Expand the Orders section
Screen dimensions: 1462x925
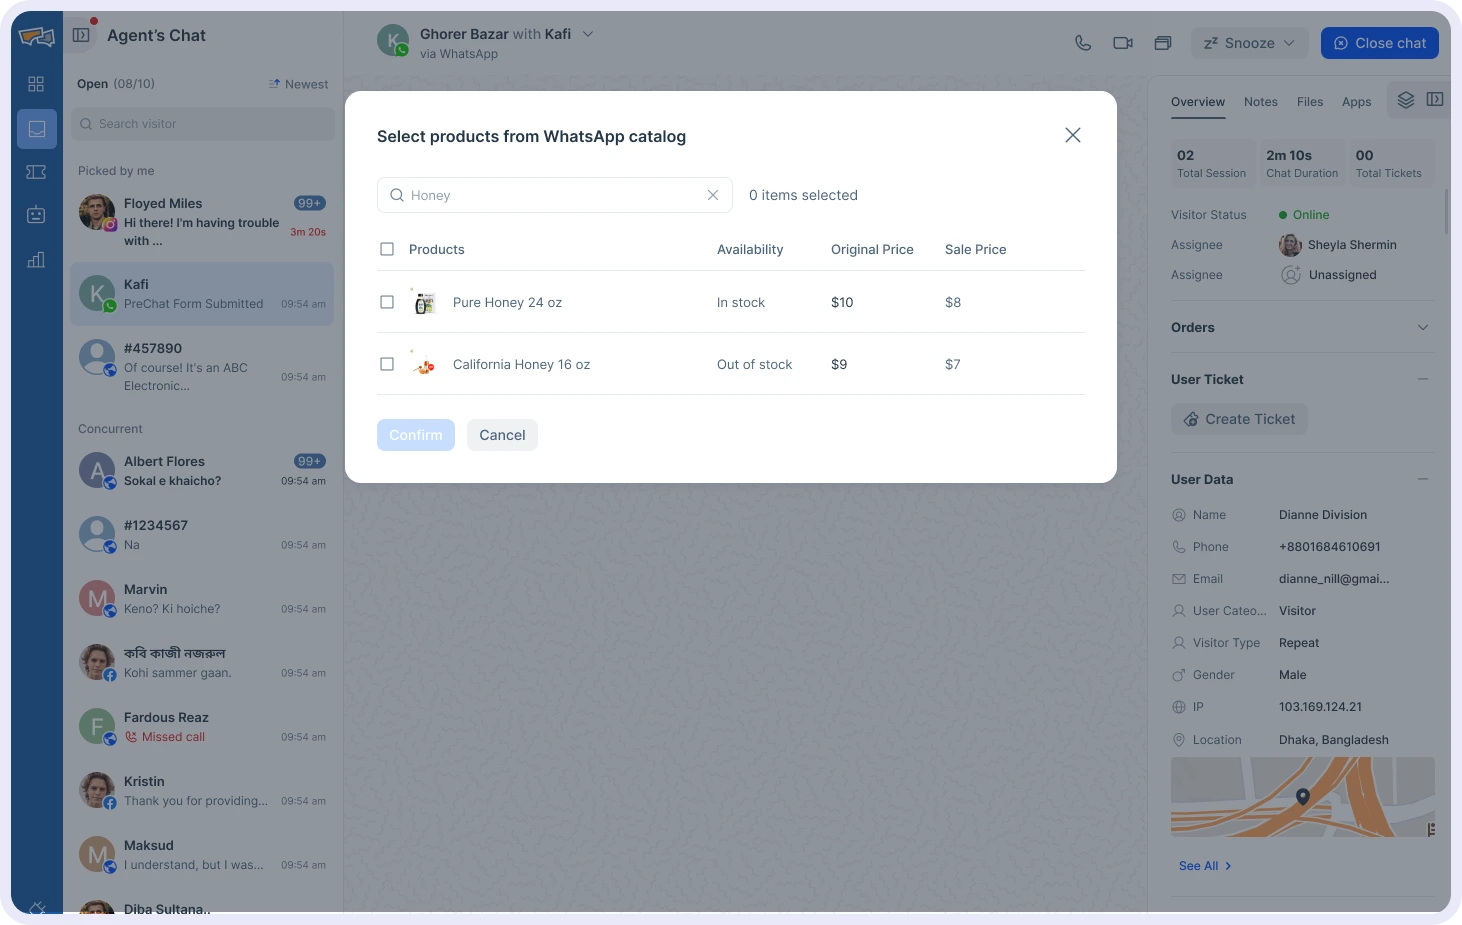tap(1424, 327)
